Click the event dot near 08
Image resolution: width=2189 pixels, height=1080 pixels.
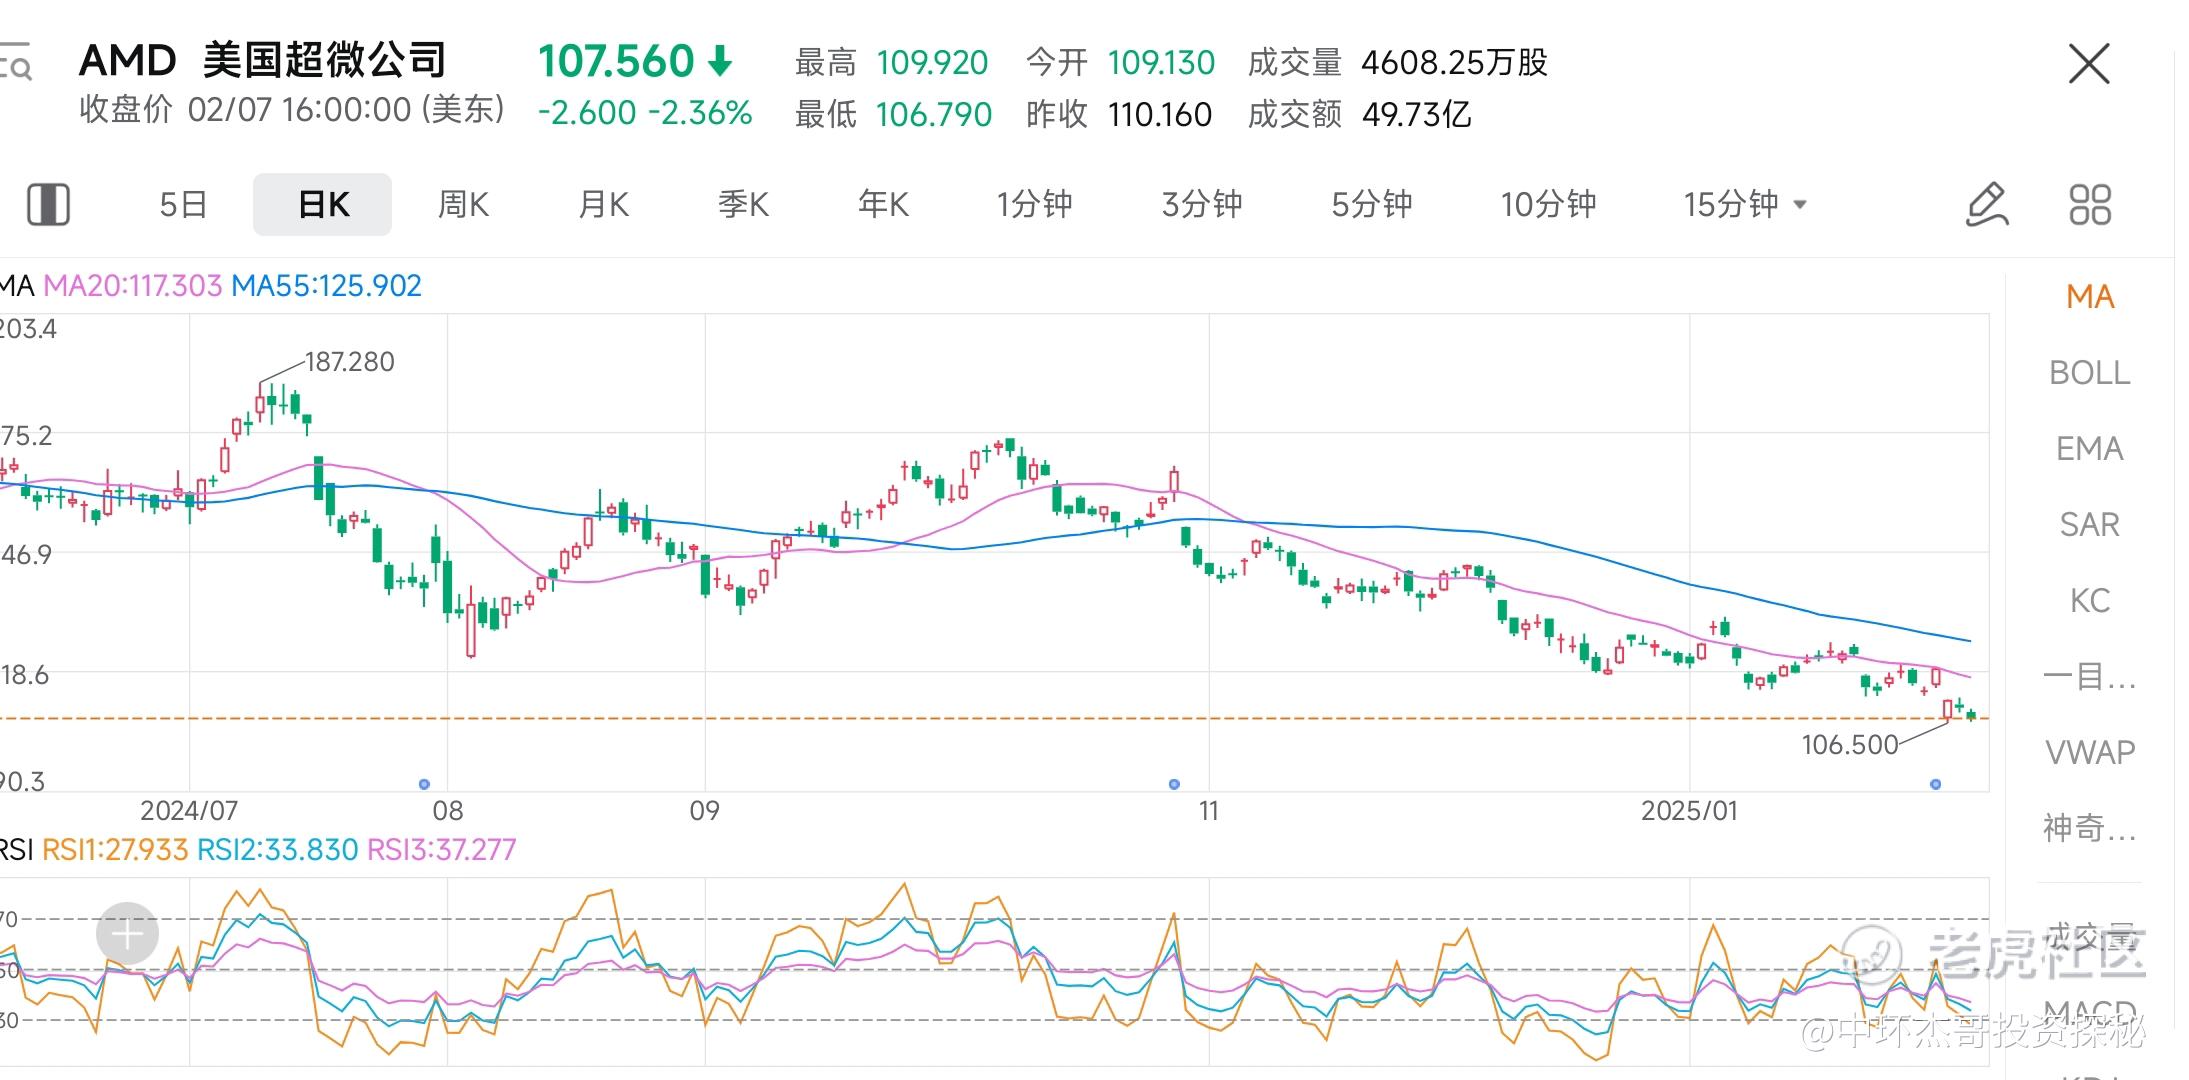424,784
